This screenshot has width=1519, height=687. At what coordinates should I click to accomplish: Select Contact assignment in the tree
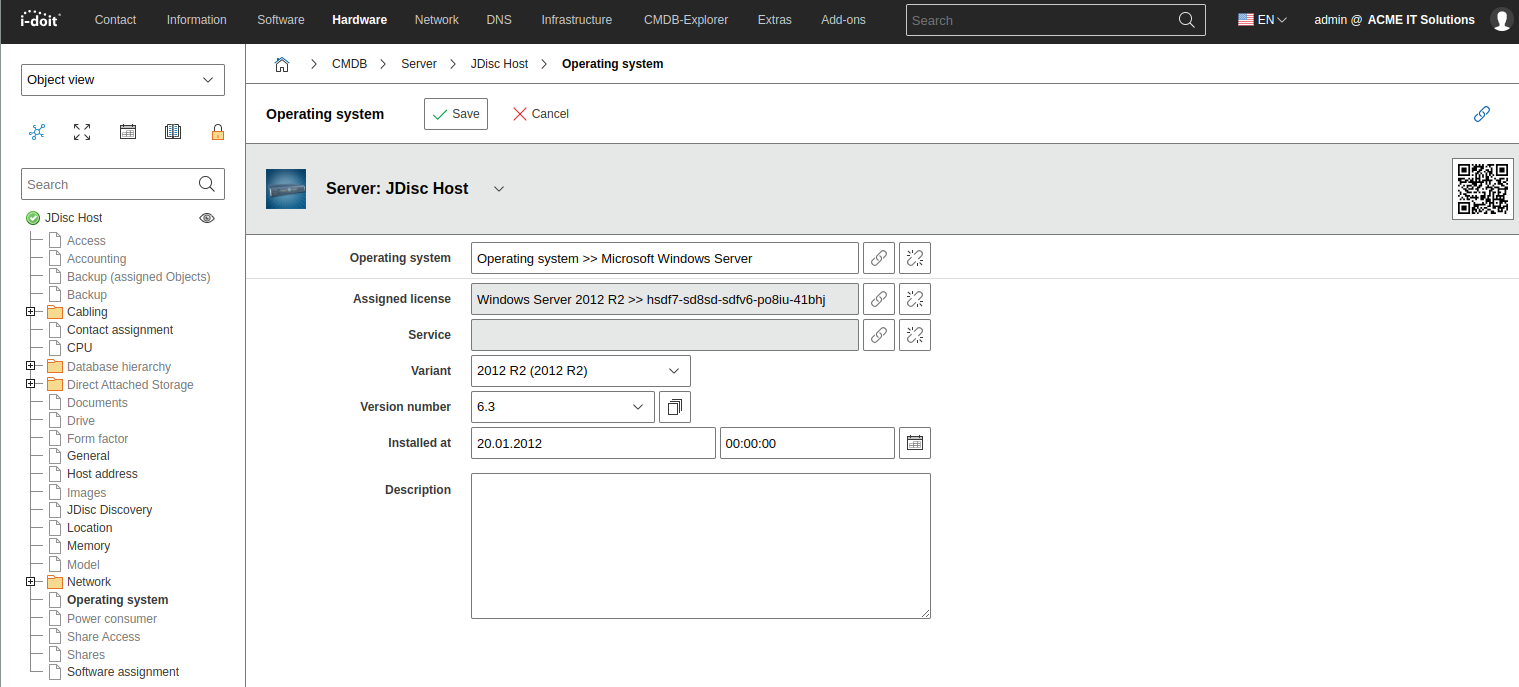[120, 330]
